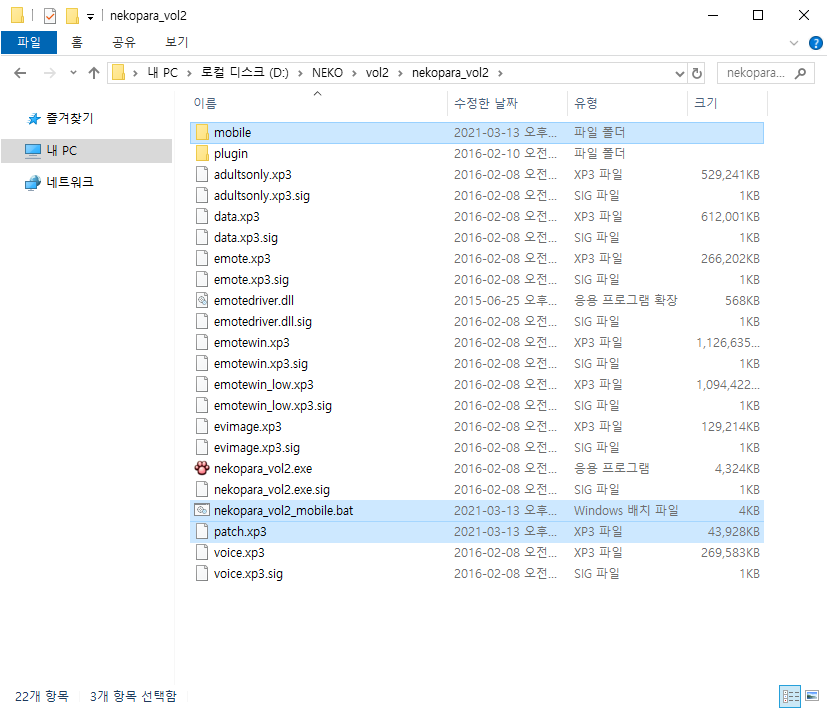This screenshot has width=828, height=709.
Task: Click the 응용 프로그램 확장 type cell
Action: [626, 300]
